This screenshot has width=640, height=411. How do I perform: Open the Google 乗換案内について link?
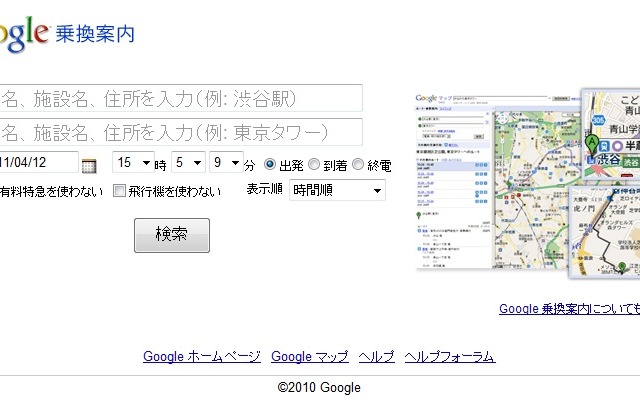tap(569, 309)
